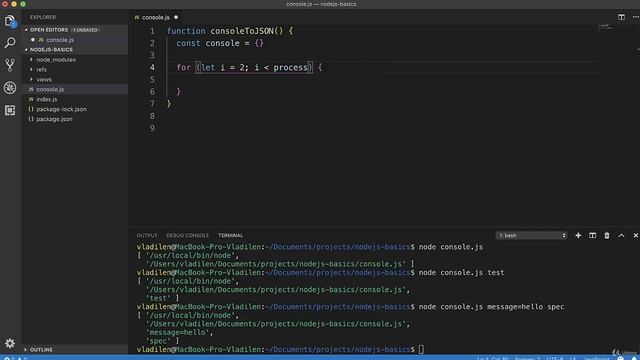640x360 pixels.
Task: Open the Debug view in activity bar
Action: tap(10, 87)
